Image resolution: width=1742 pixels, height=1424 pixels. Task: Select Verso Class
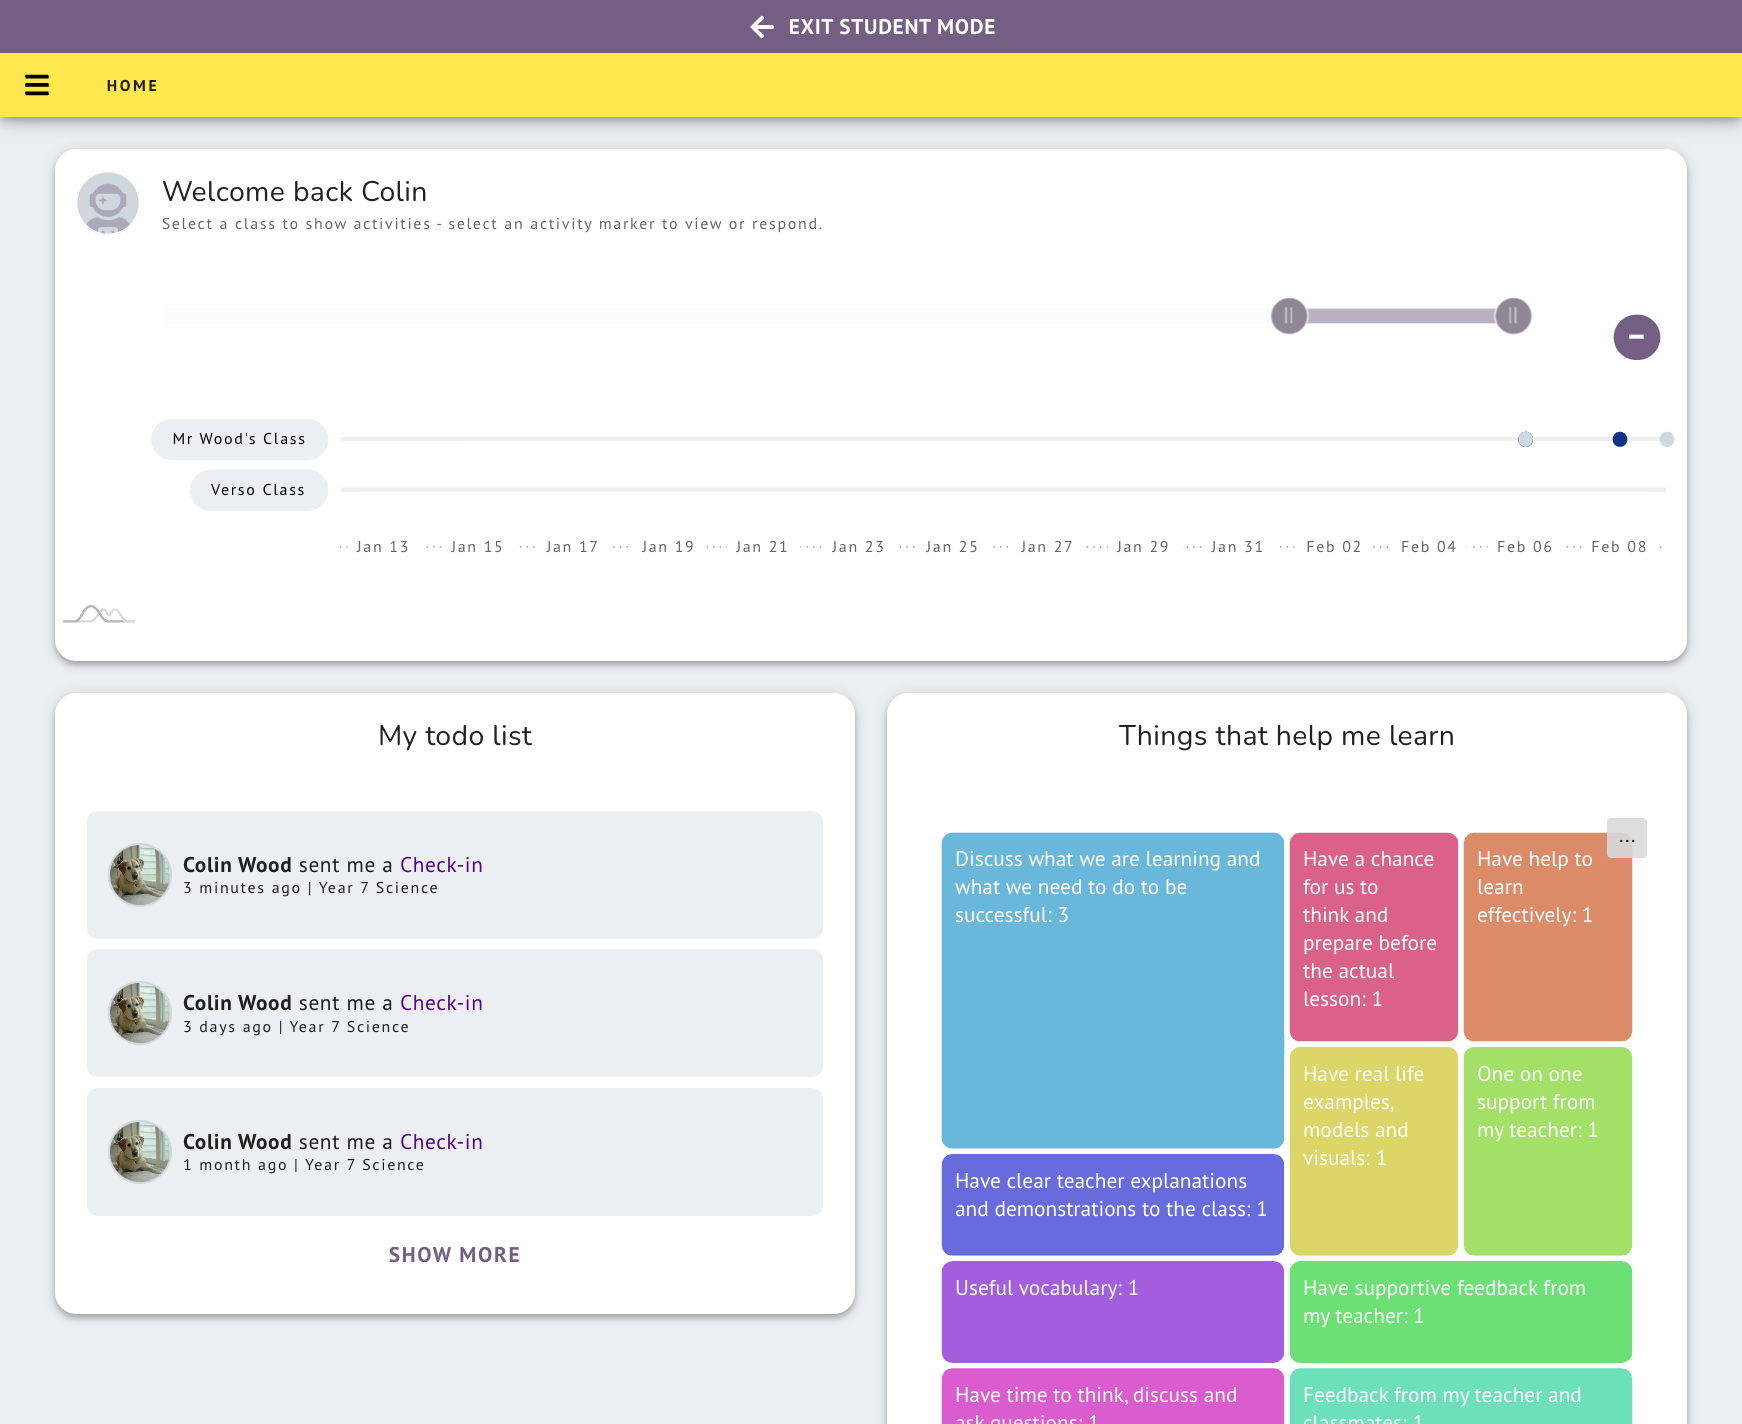[x=258, y=490]
